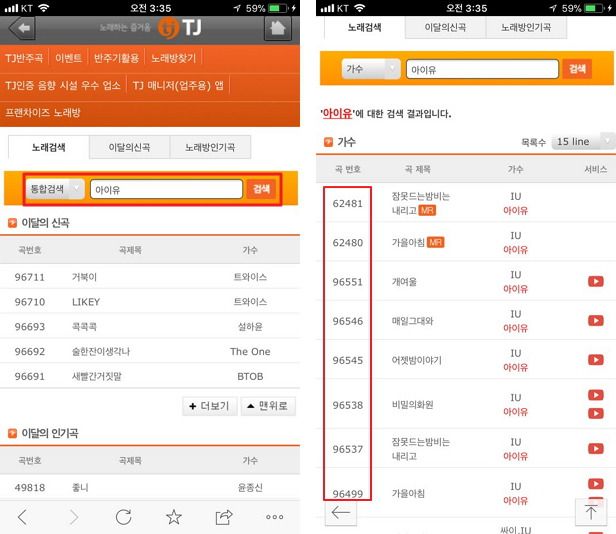Image resolution: width=616 pixels, height=534 pixels.
Task: Open 통합검색 search-type dropdown
Action: [x=55, y=189]
